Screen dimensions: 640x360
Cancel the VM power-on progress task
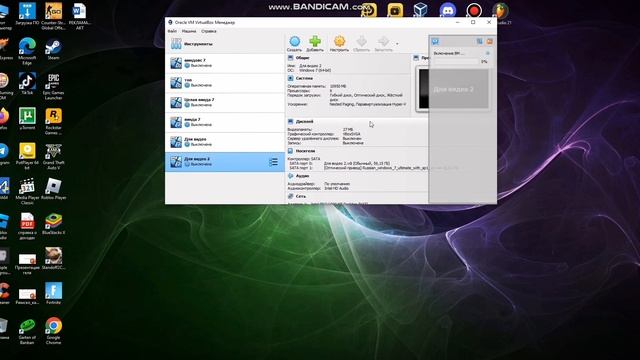(x=487, y=53)
